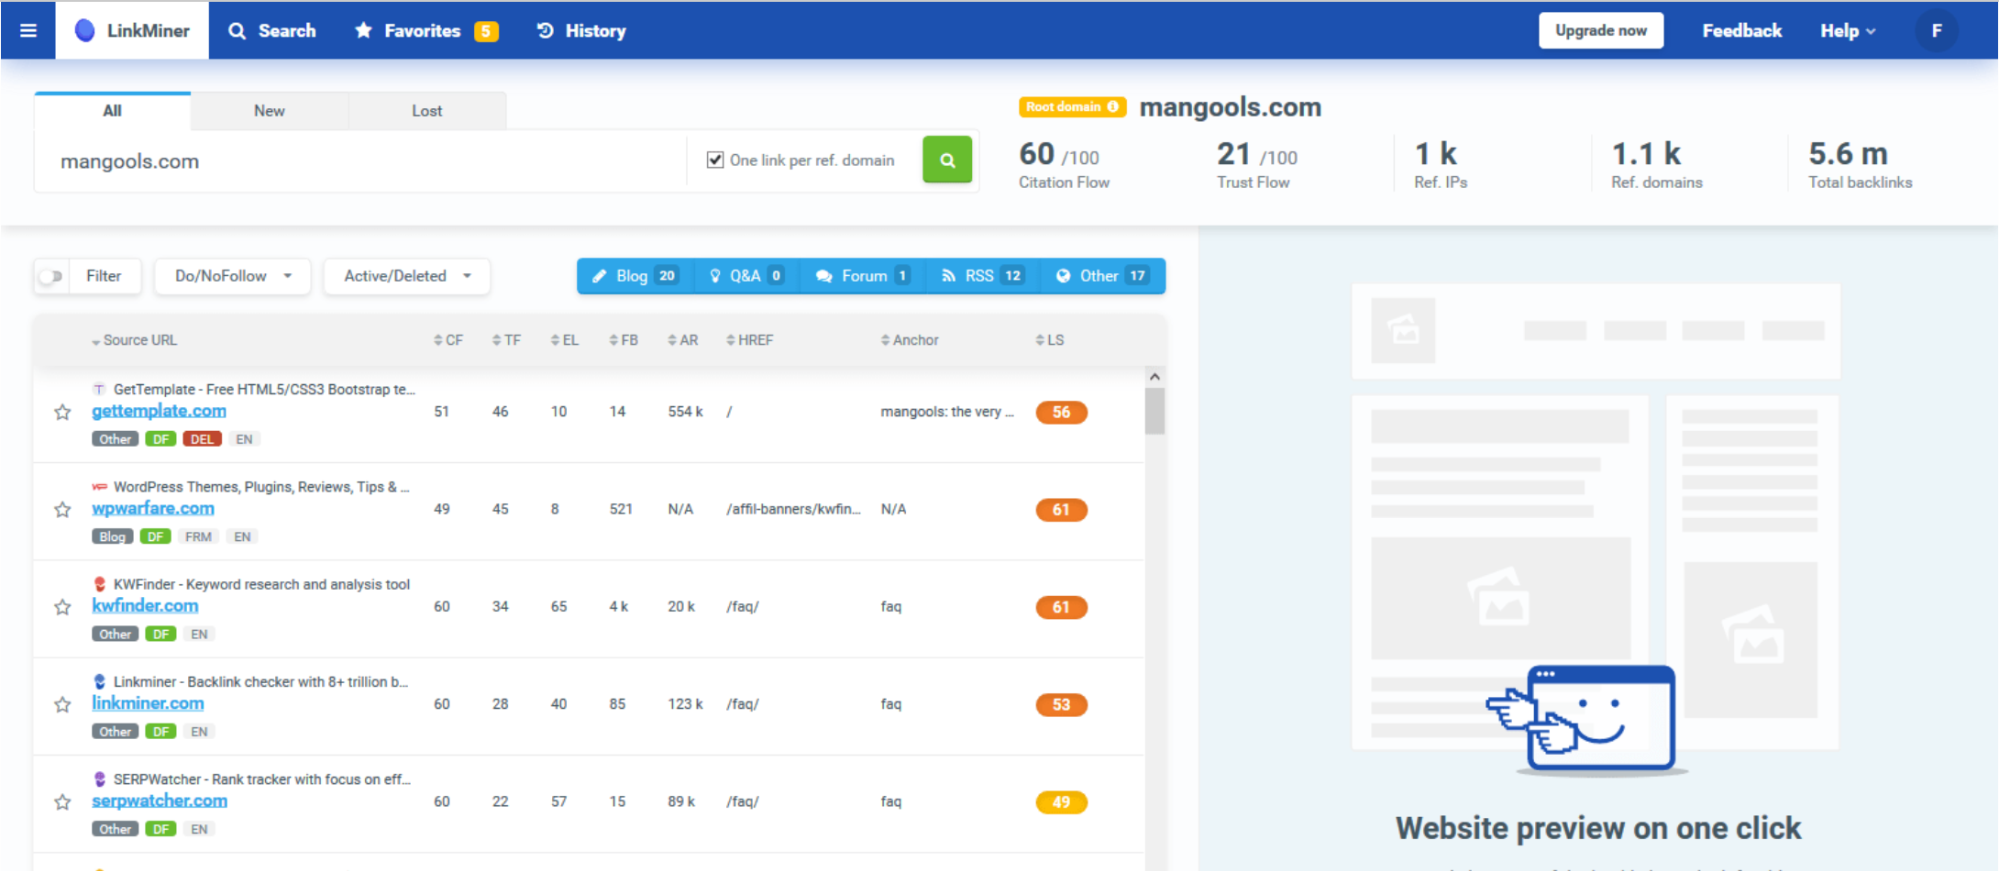Click the Search magnifier icon in navbar
The width and height of the screenshot is (1999, 872).
(x=237, y=31)
